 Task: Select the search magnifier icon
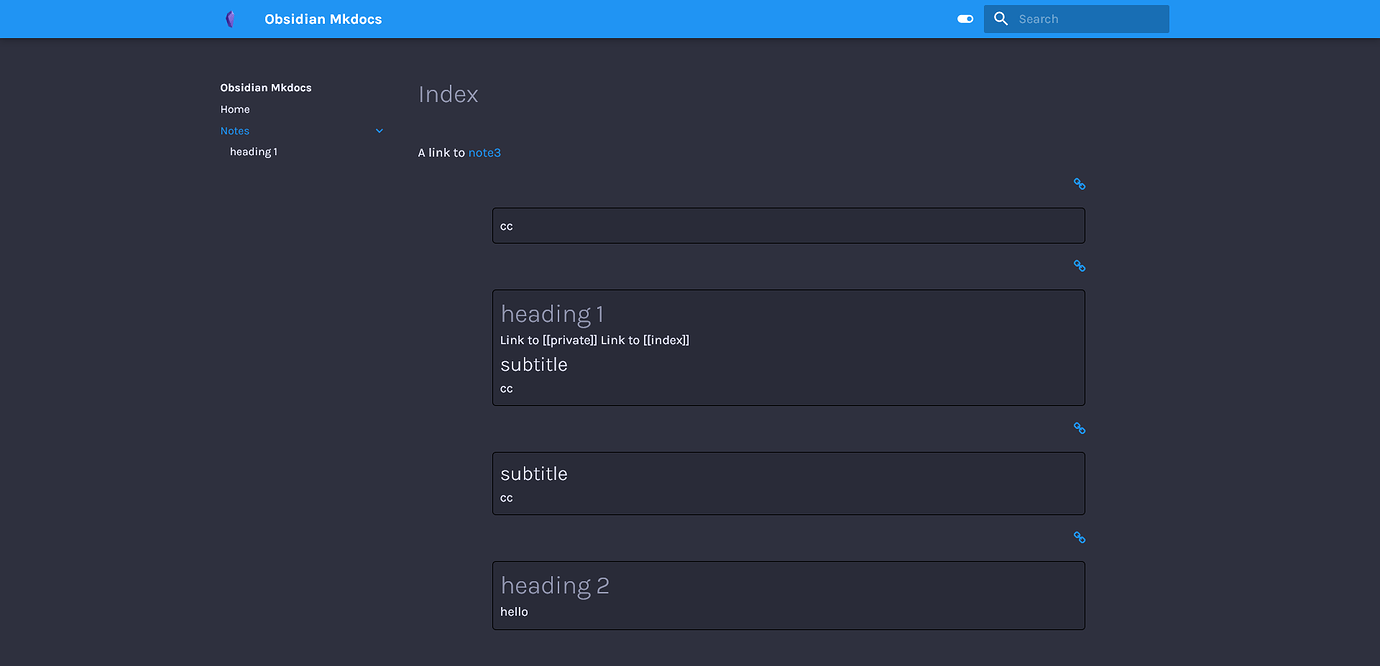coord(1000,18)
